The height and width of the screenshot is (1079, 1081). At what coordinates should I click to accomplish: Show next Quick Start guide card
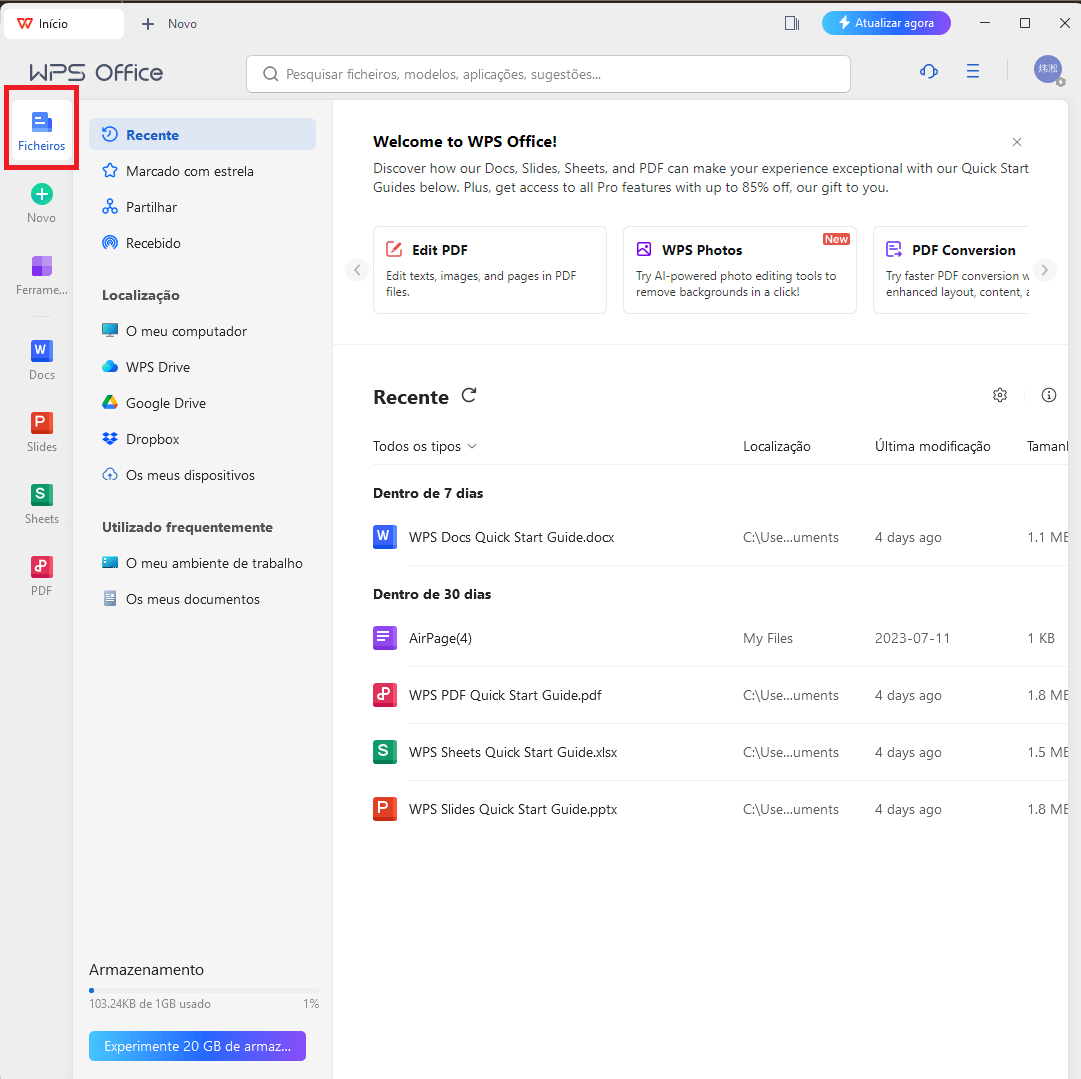pyautogui.click(x=1044, y=270)
